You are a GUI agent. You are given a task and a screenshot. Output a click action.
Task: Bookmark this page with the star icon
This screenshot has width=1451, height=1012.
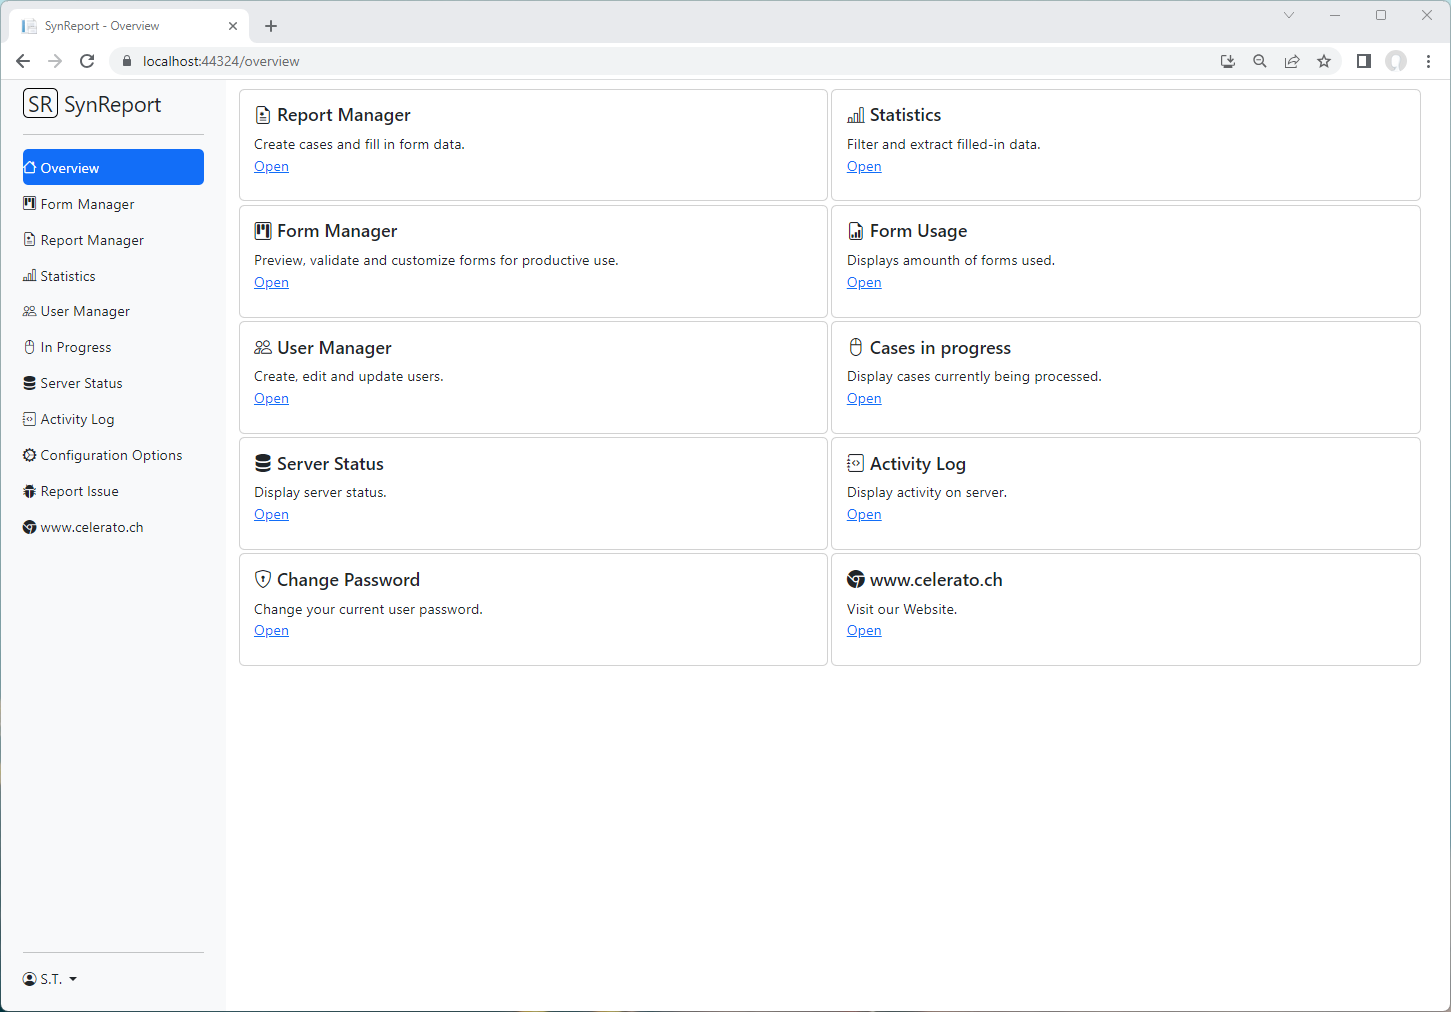click(x=1324, y=61)
